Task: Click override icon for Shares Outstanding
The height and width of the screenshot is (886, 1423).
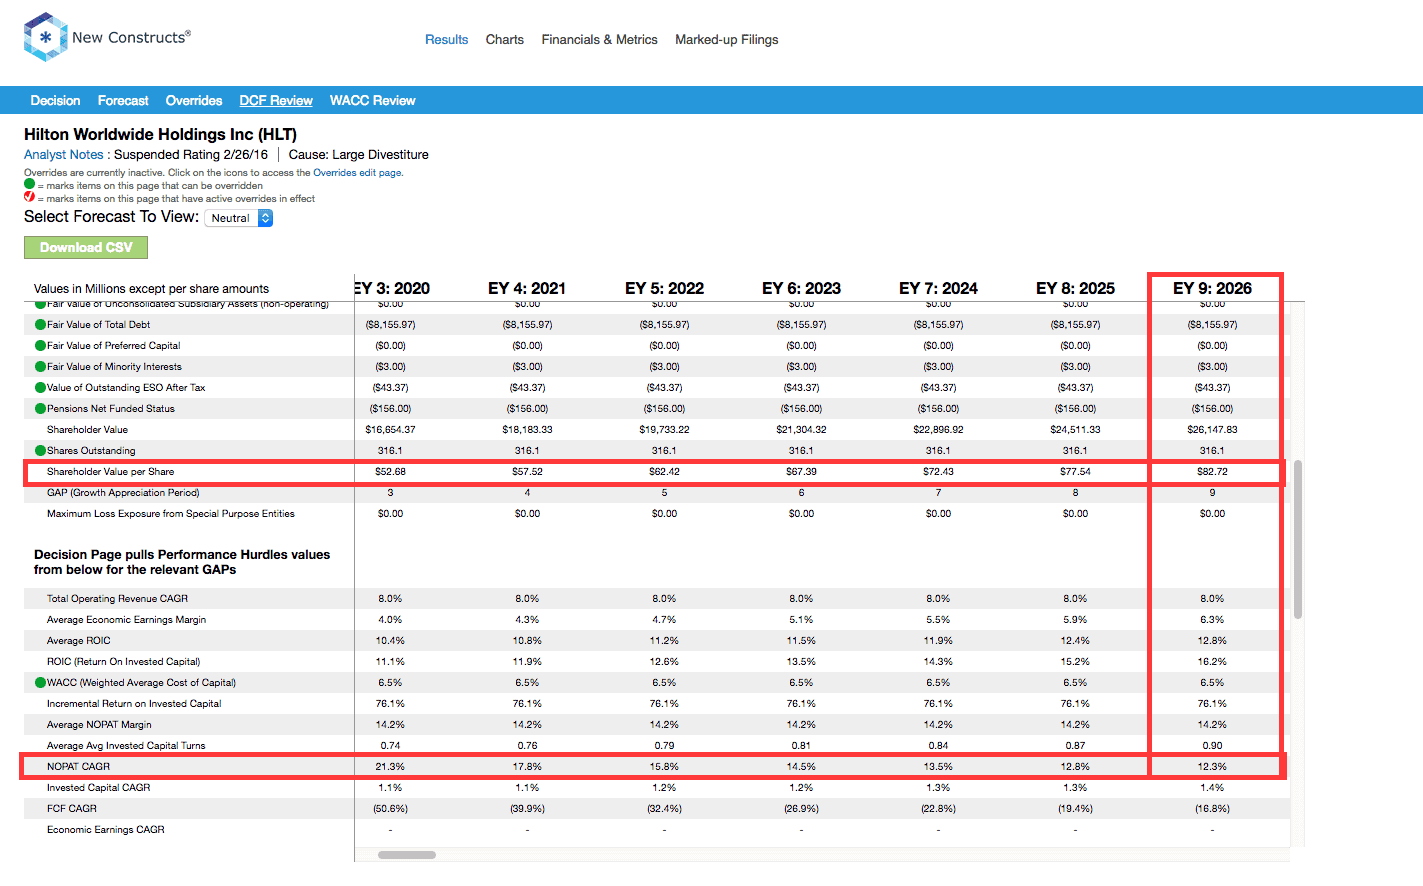Action: pos(40,451)
